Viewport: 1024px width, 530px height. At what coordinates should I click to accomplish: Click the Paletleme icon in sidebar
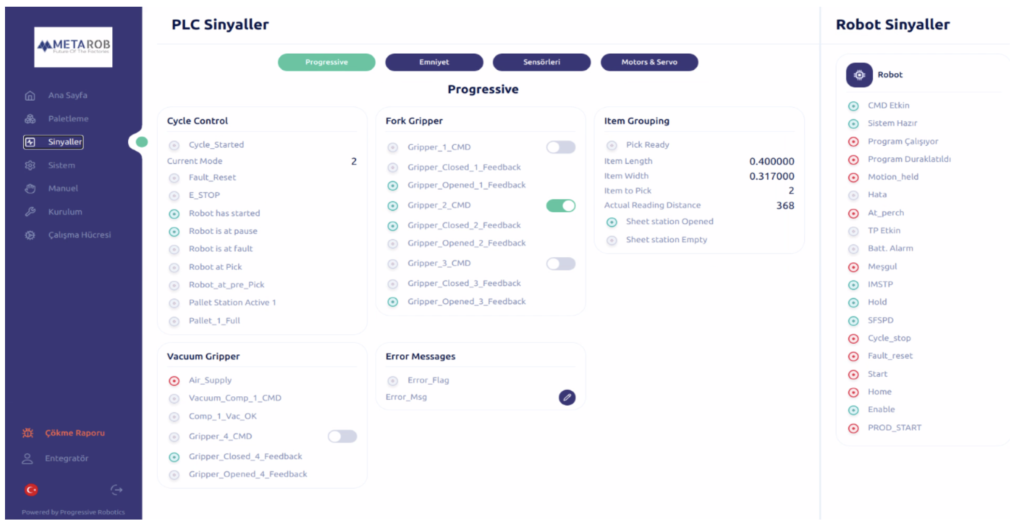click(x=29, y=119)
